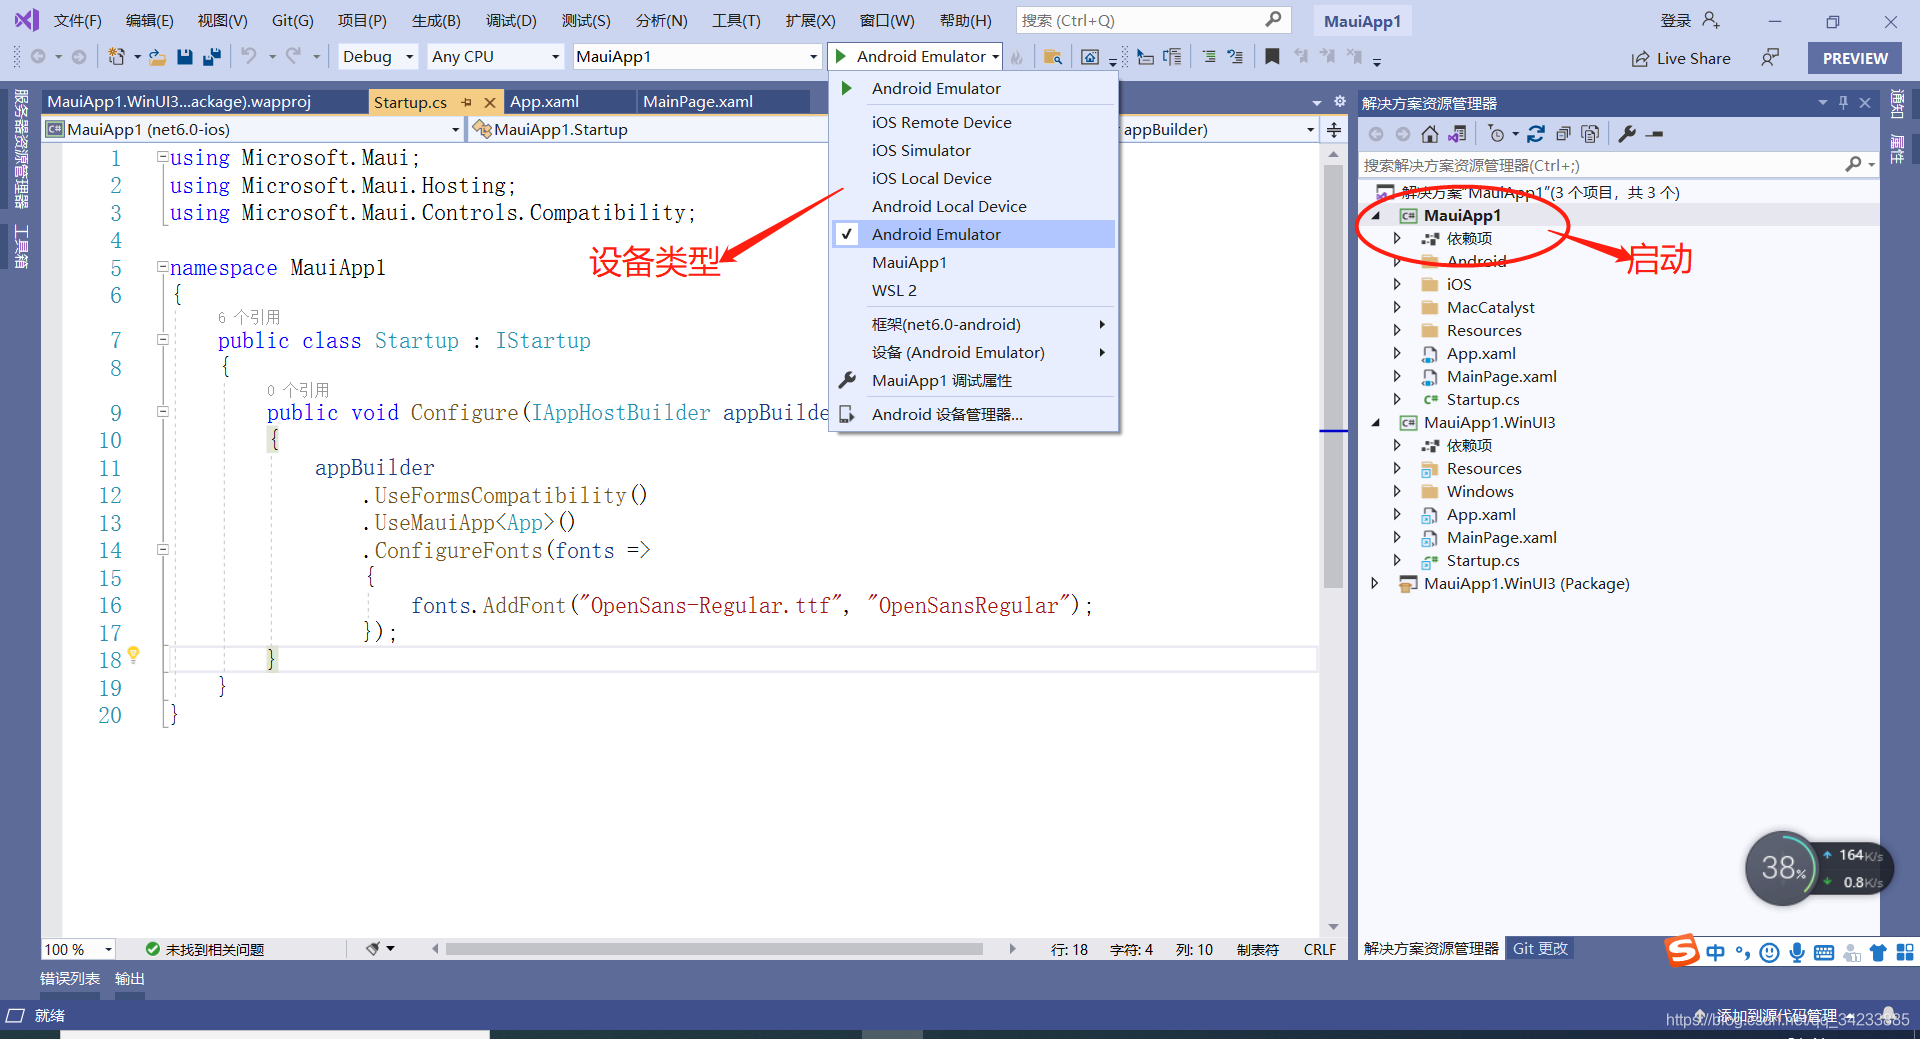Image resolution: width=1920 pixels, height=1039 pixels.
Task: Click the Find in Files folder icon
Action: click(1052, 57)
